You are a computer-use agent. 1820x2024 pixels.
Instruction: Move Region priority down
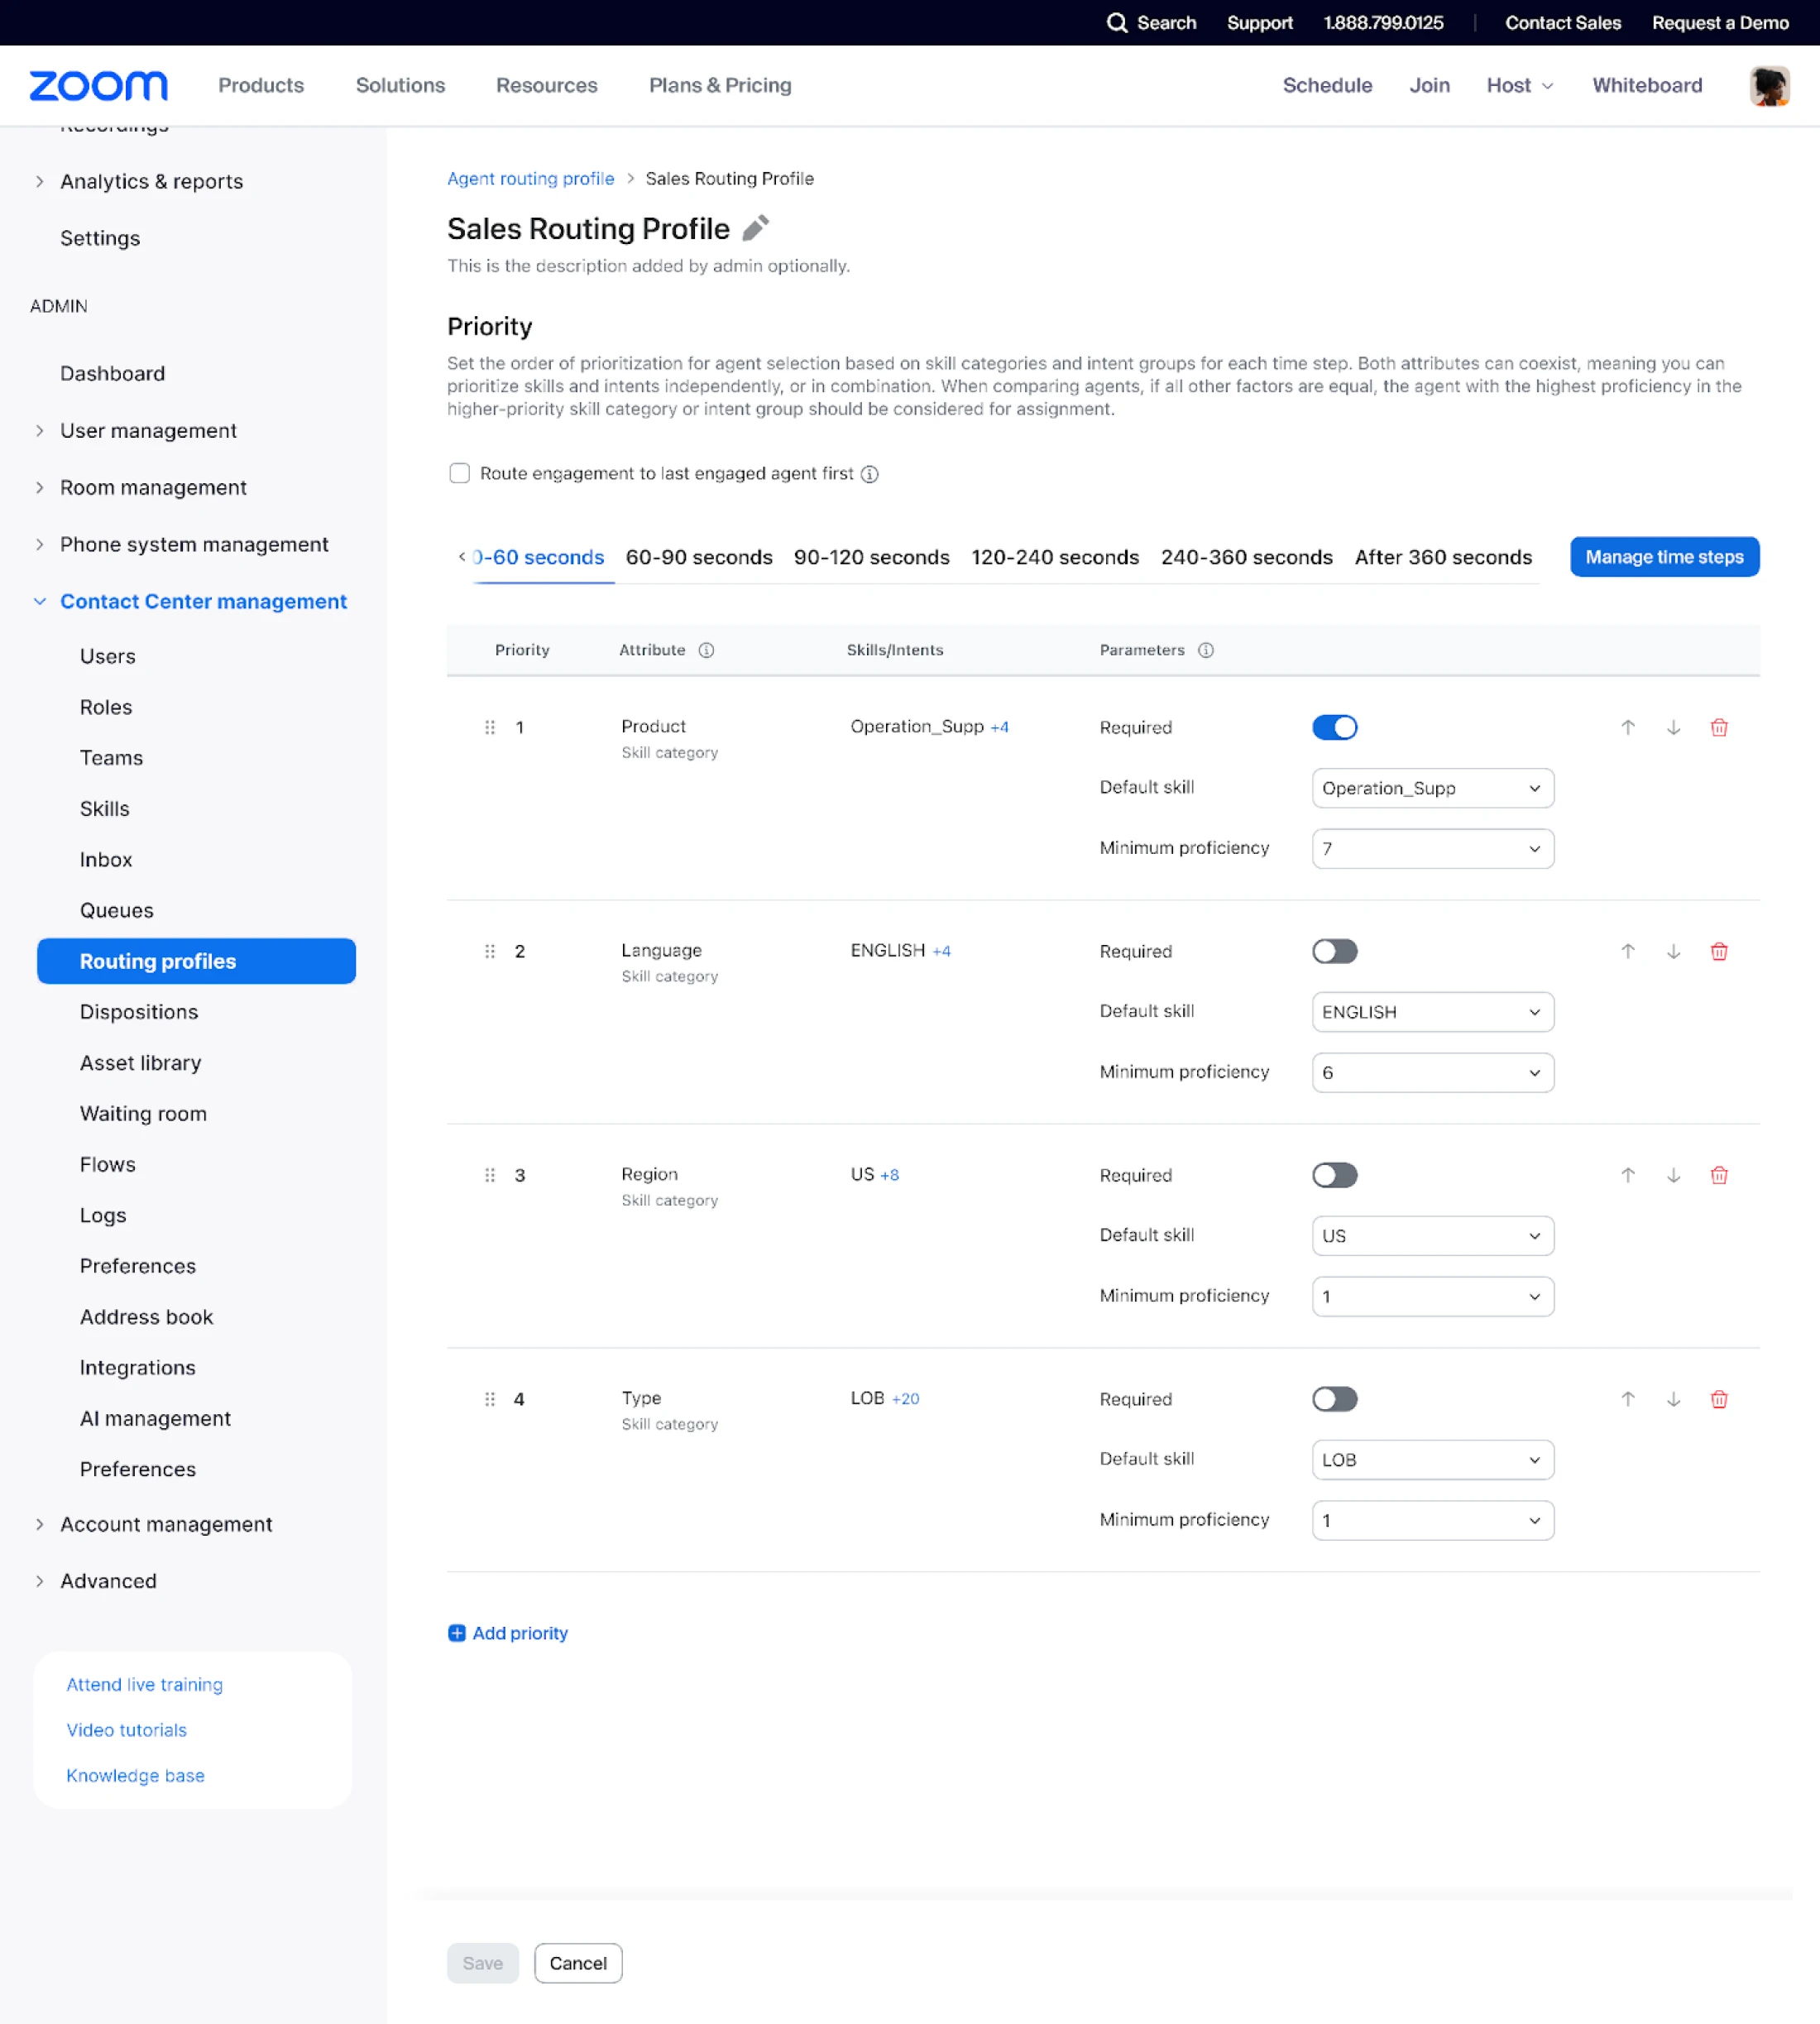point(1673,1175)
